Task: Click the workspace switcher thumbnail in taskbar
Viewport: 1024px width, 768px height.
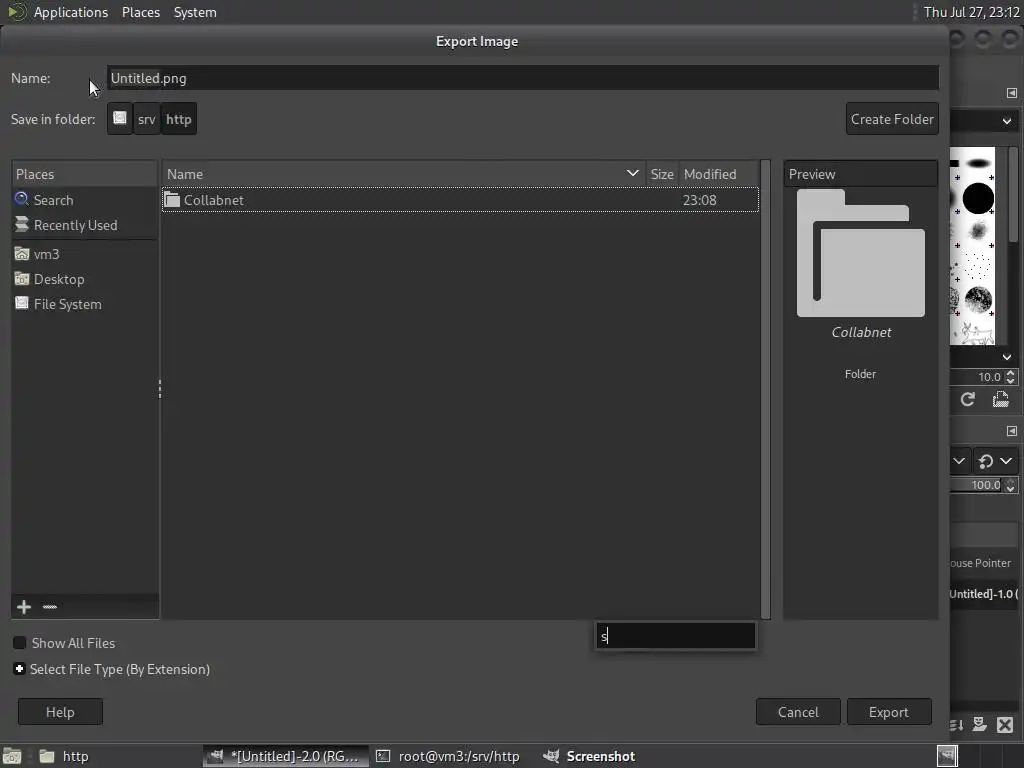Action: coord(947,756)
